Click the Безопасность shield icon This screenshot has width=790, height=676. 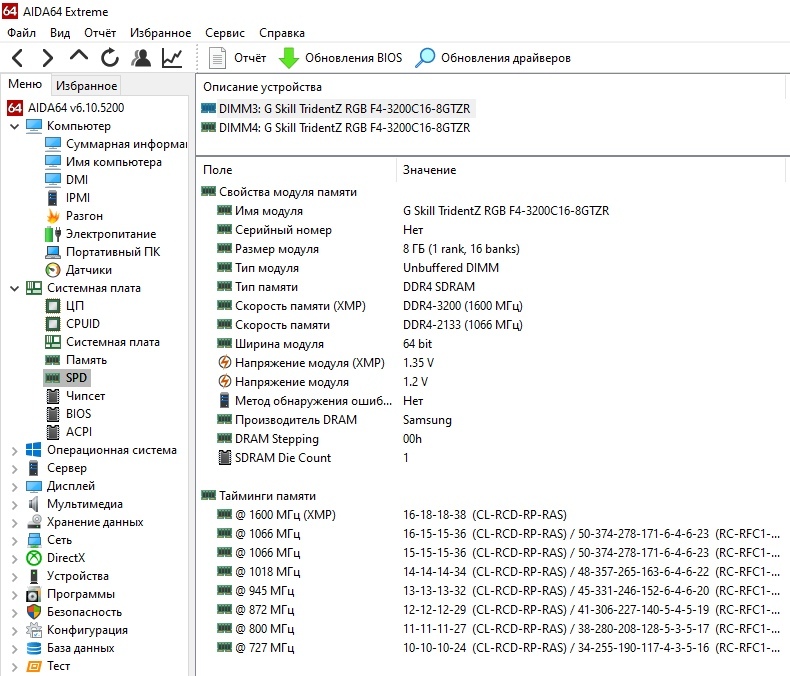tap(34, 612)
